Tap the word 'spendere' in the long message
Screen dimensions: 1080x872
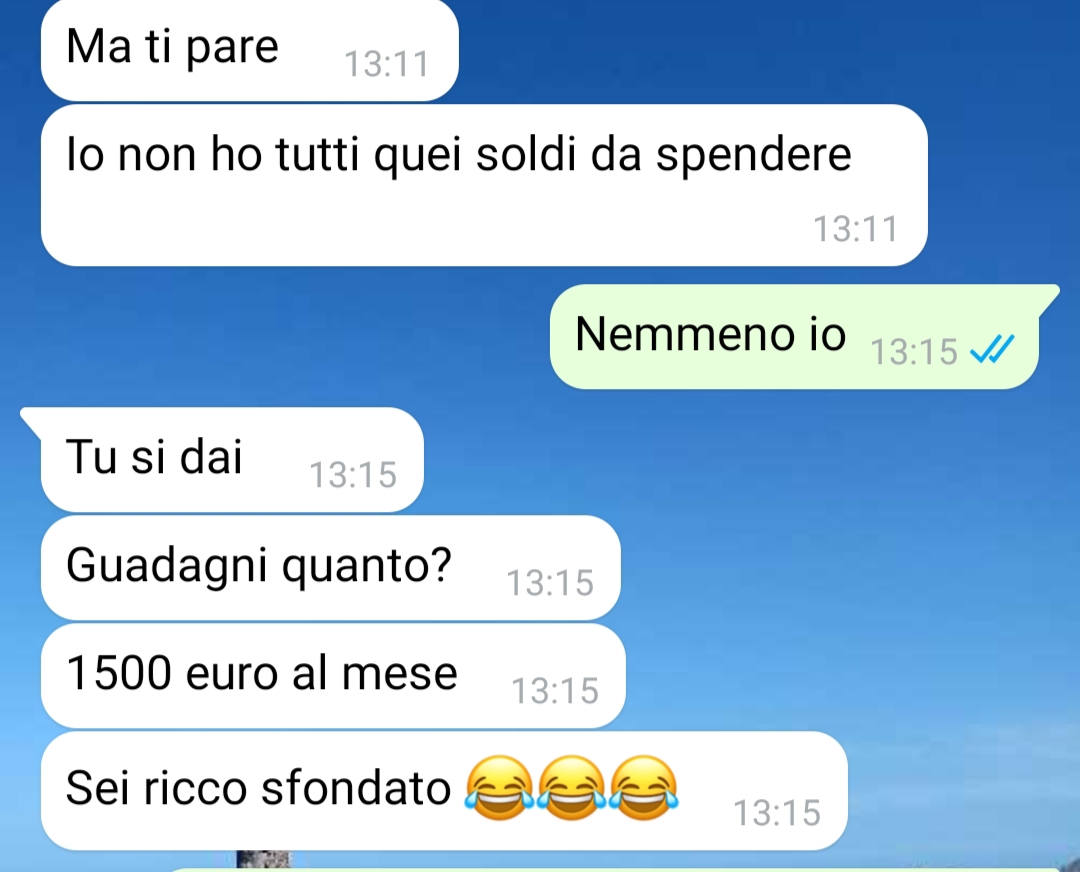[754, 156]
